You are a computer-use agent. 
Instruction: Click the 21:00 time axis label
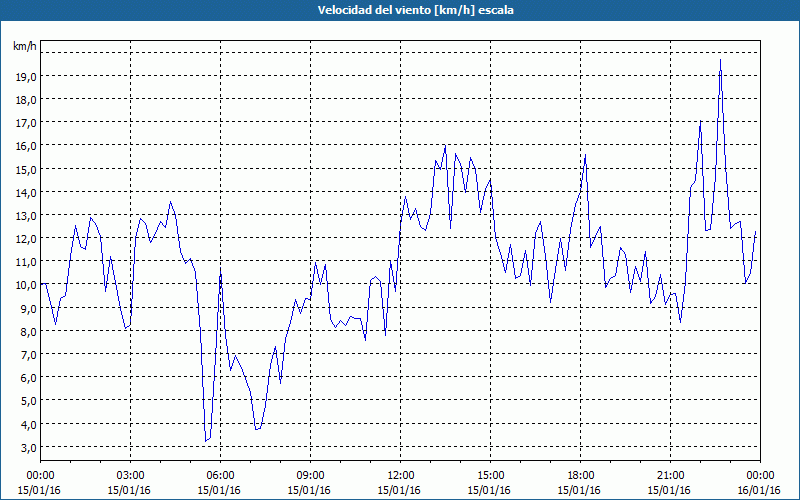point(670,476)
